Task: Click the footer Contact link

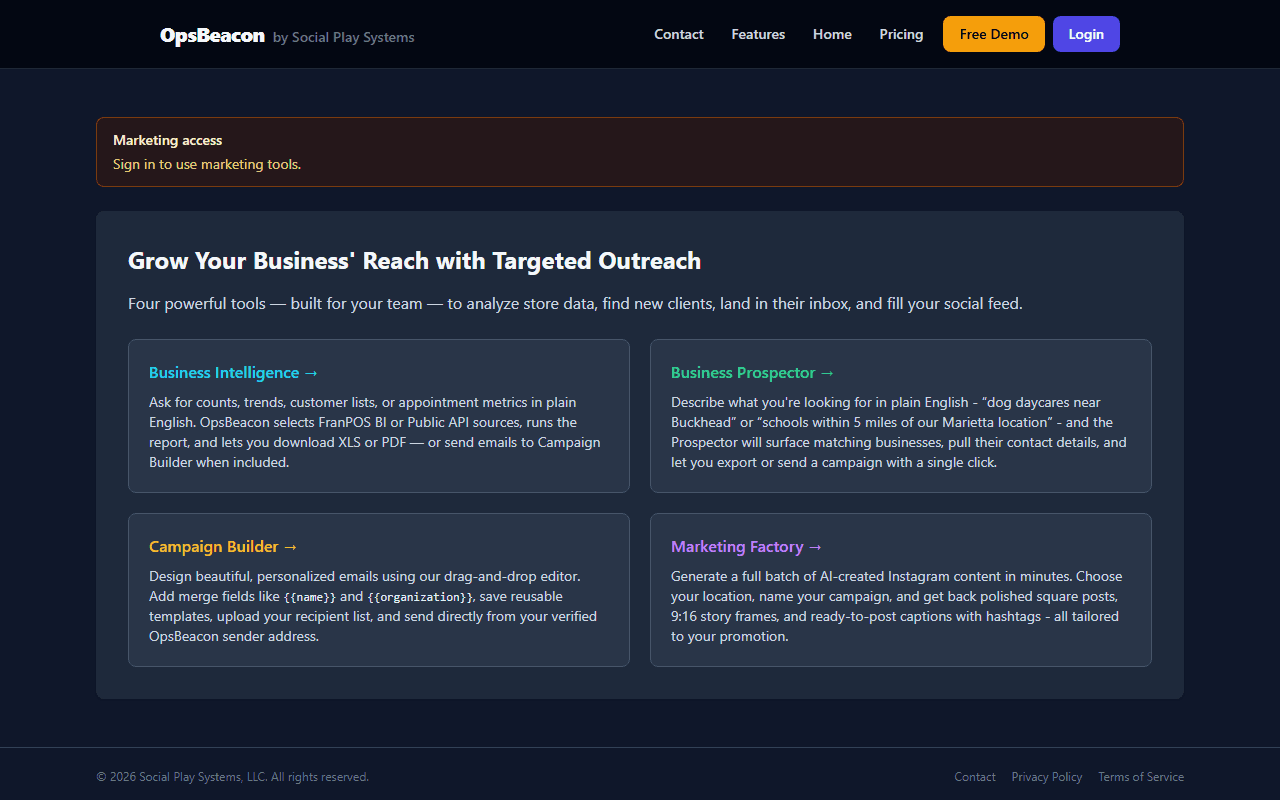Action: point(975,777)
